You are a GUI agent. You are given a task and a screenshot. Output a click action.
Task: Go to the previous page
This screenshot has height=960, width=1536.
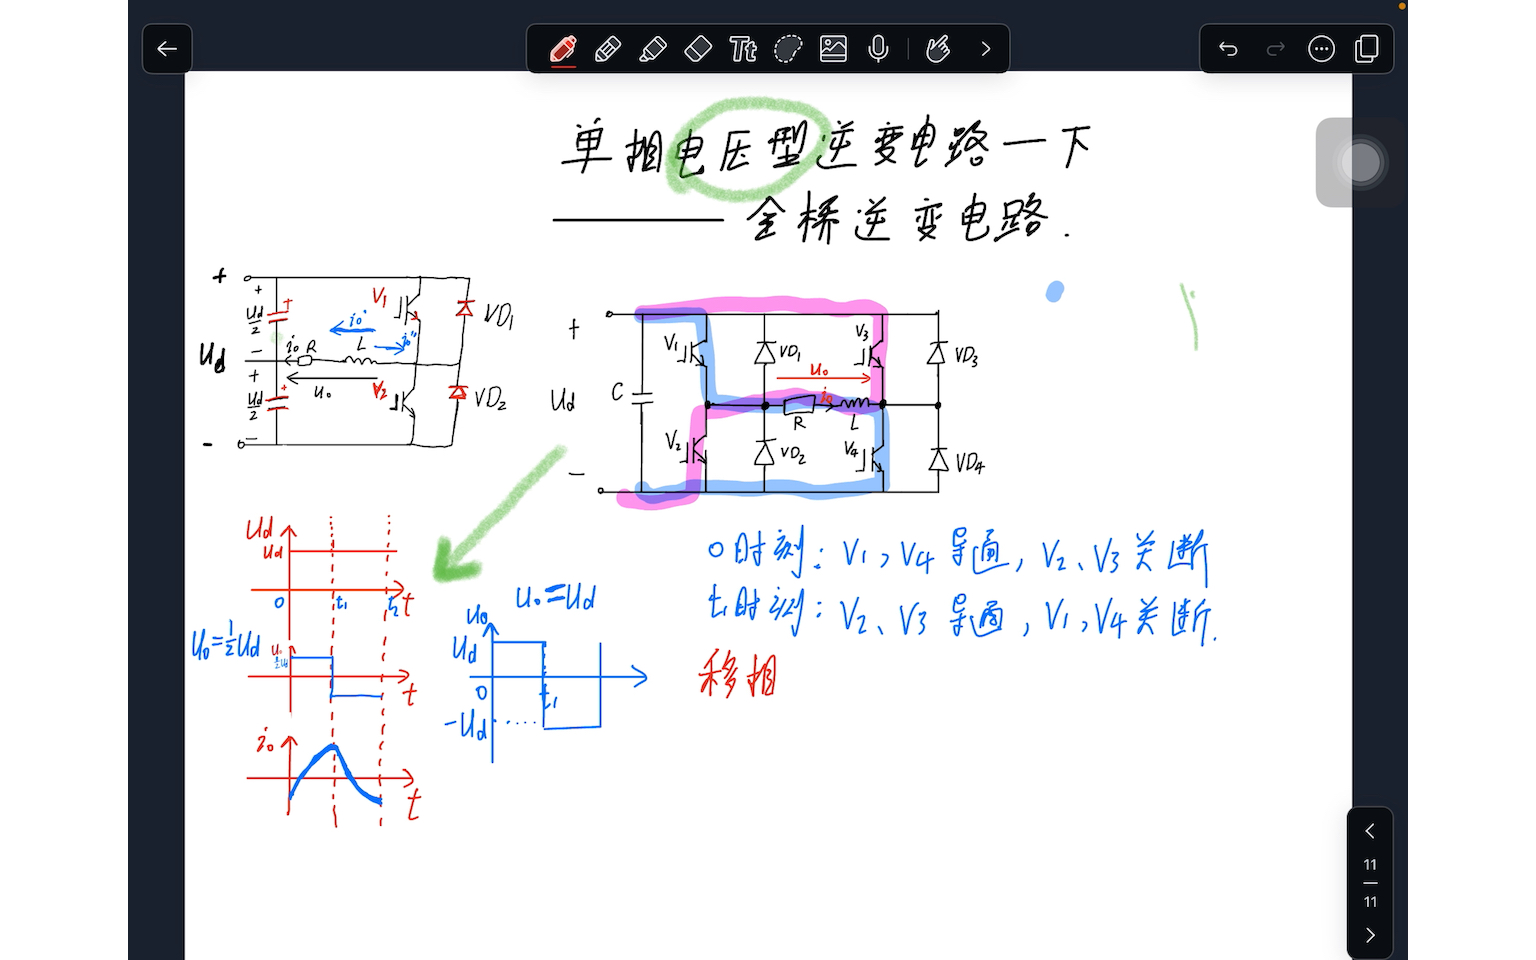click(1370, 831)
